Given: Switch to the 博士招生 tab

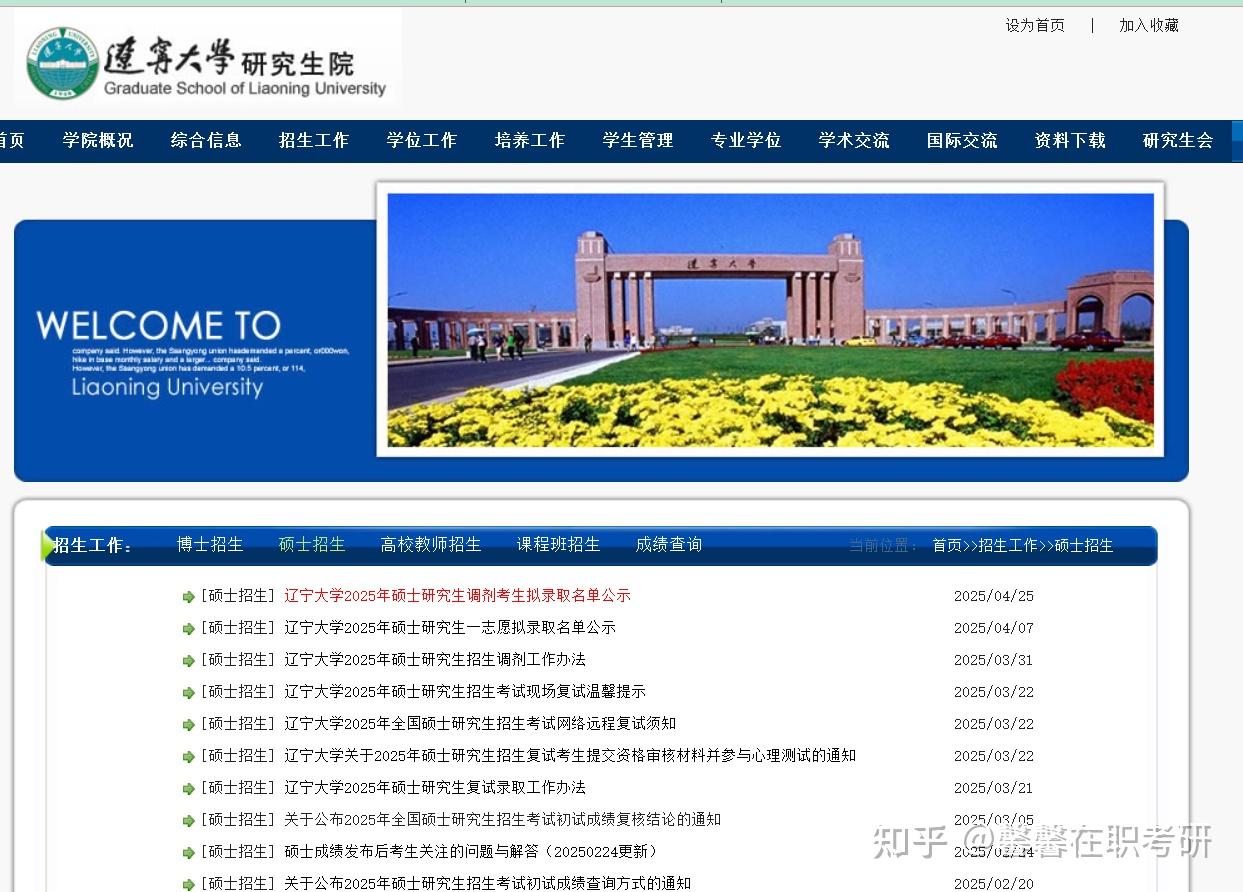Looking at the screenshot, I should (x=210, y=545).
